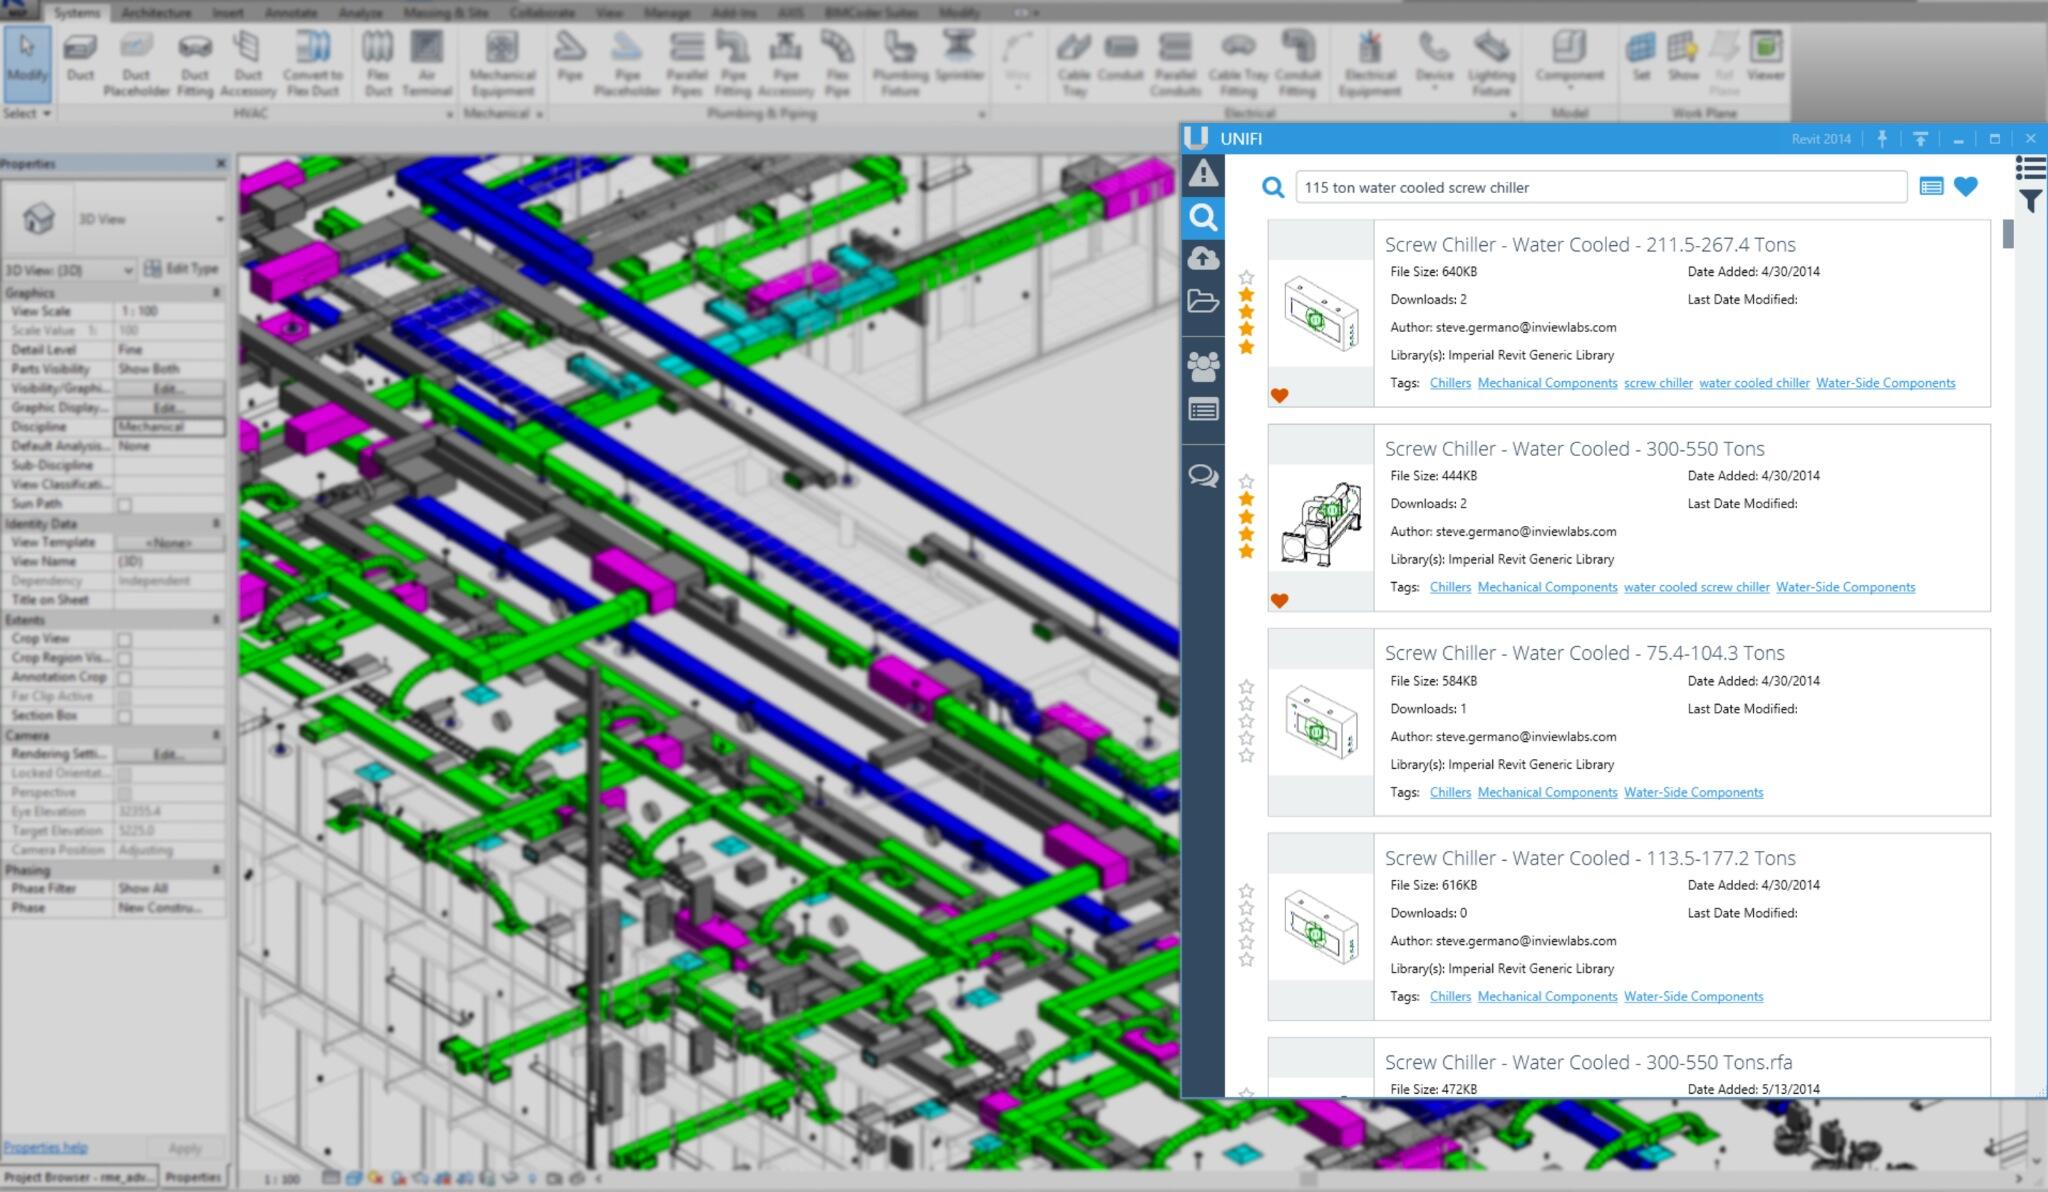Viewport: 2048px width, 1192px height.
Task: Select Mechanical Equipment tool
Action: coord(502,64)
